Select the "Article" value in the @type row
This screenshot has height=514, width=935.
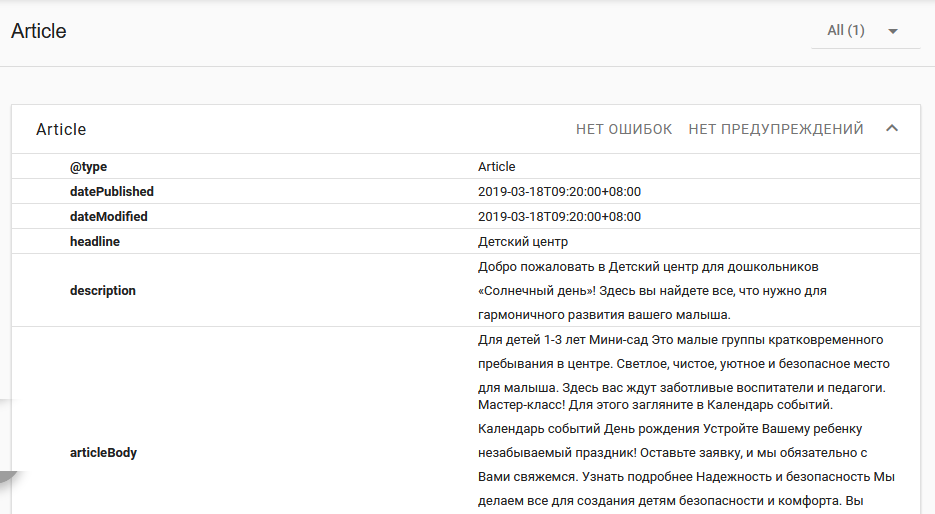point(497,167)
